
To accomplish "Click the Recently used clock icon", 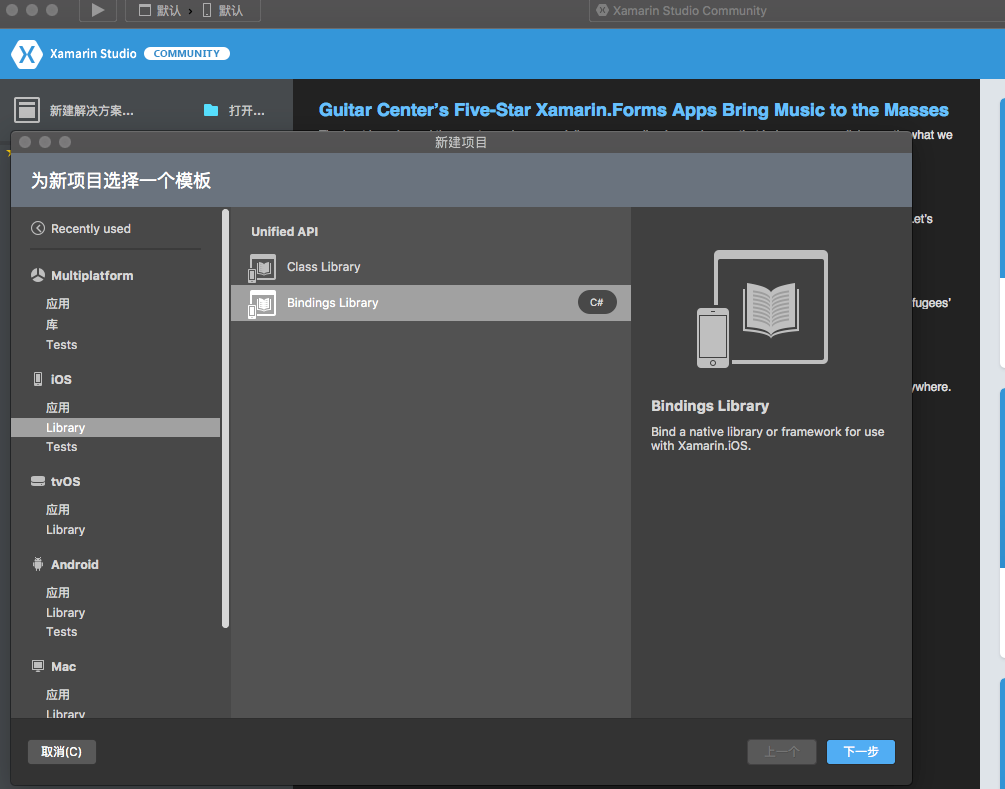I will (38, 228).
